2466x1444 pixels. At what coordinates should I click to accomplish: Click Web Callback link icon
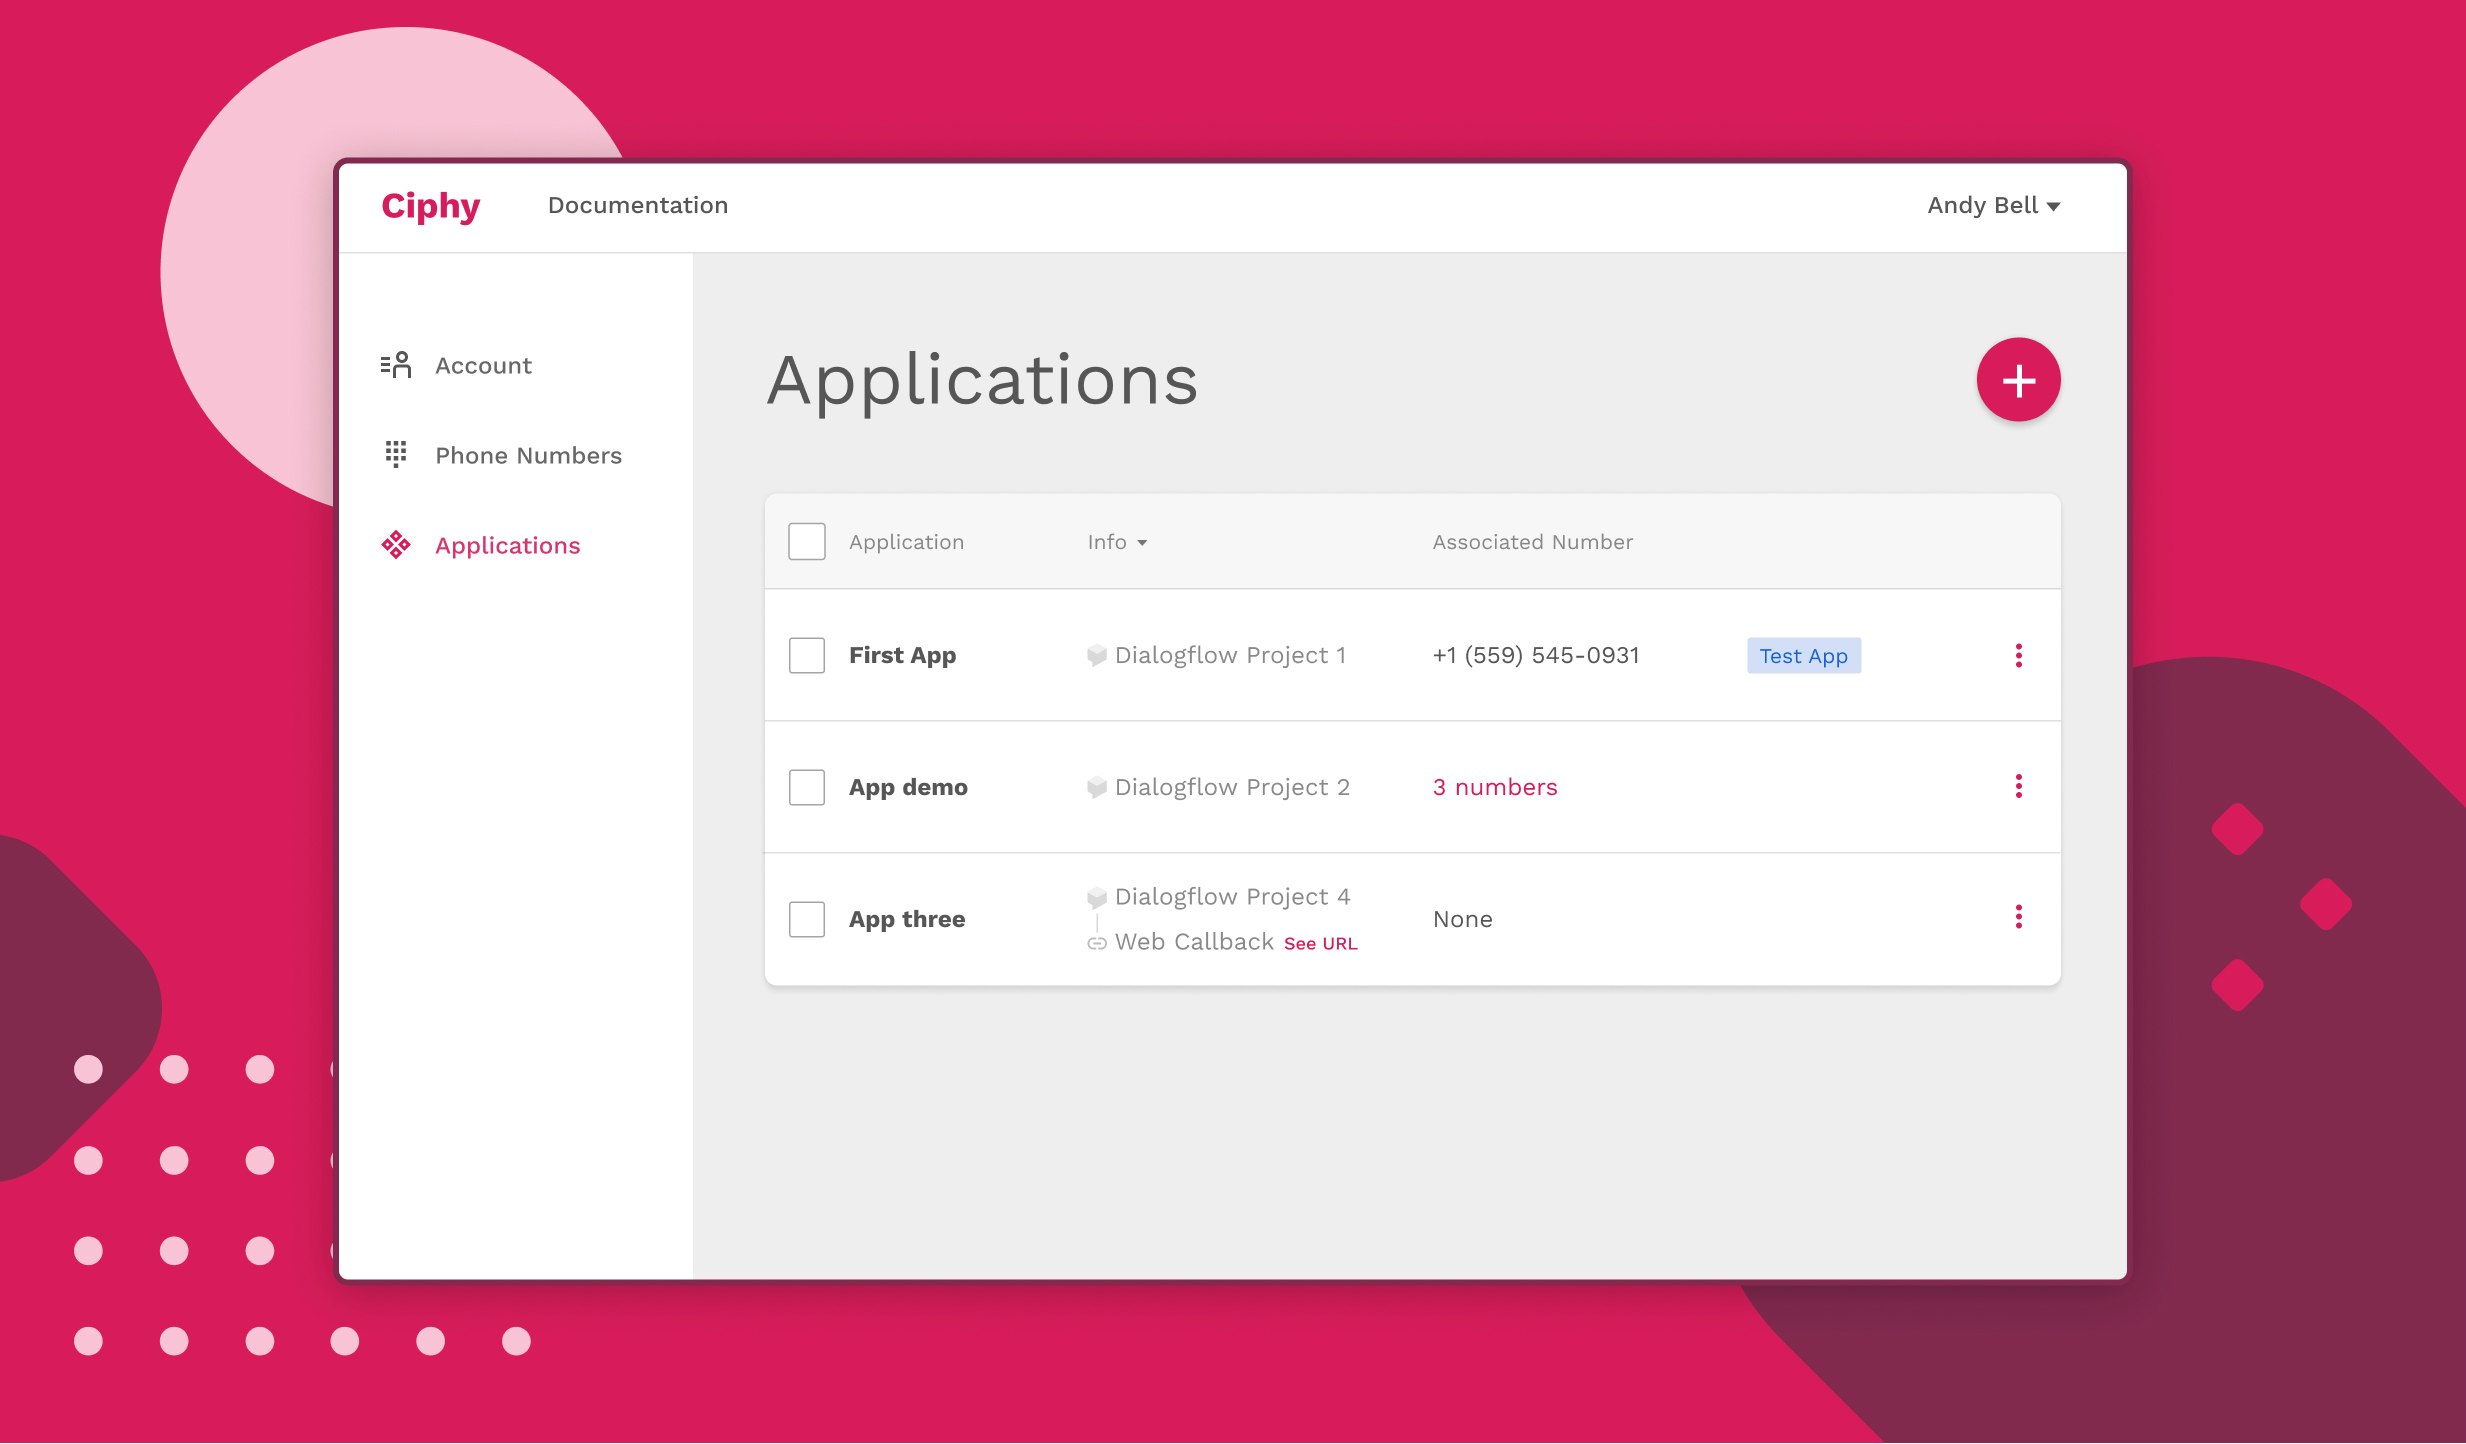[1097, 943]
